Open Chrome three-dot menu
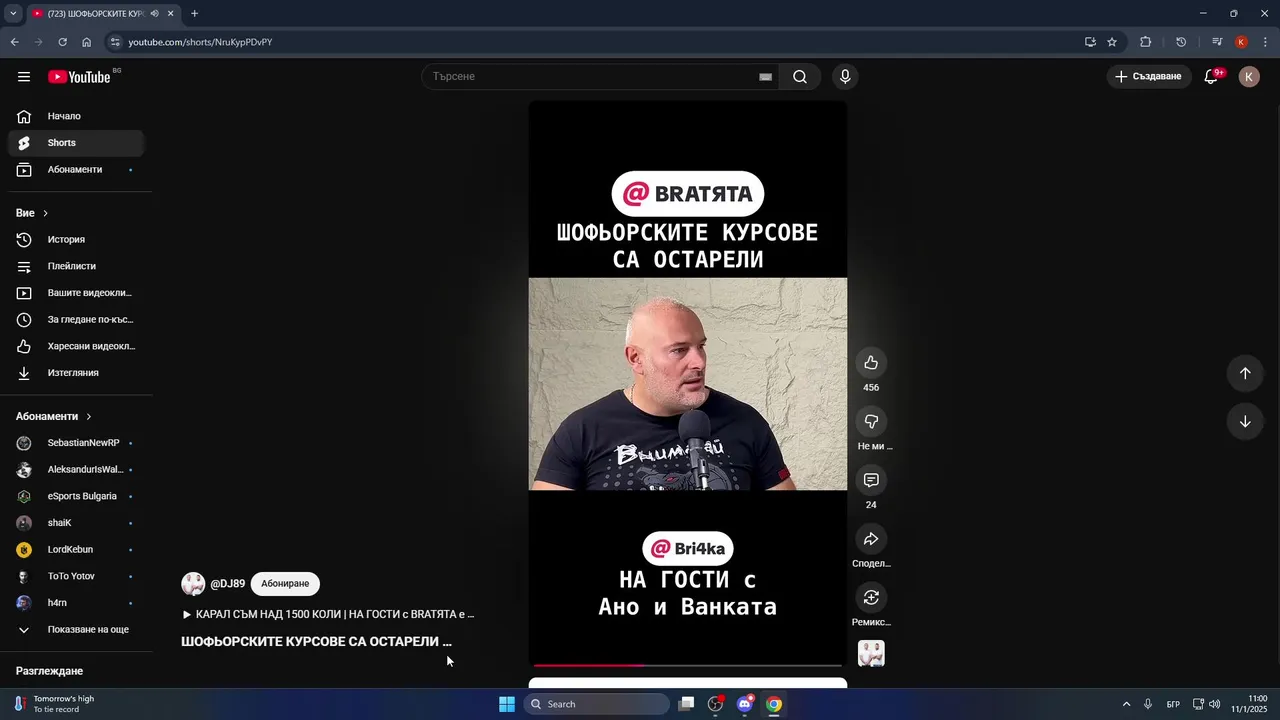Screen dimensions: 1280x720 (x=1266, y=42)
